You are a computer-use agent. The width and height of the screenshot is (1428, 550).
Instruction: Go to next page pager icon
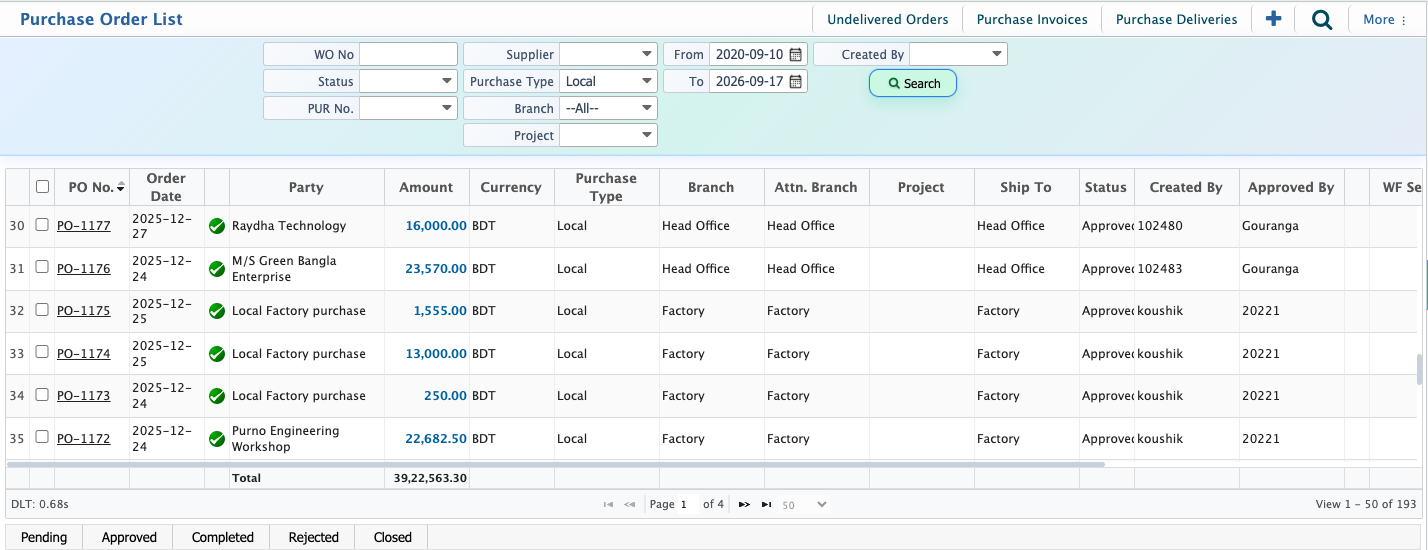[744, 505]
